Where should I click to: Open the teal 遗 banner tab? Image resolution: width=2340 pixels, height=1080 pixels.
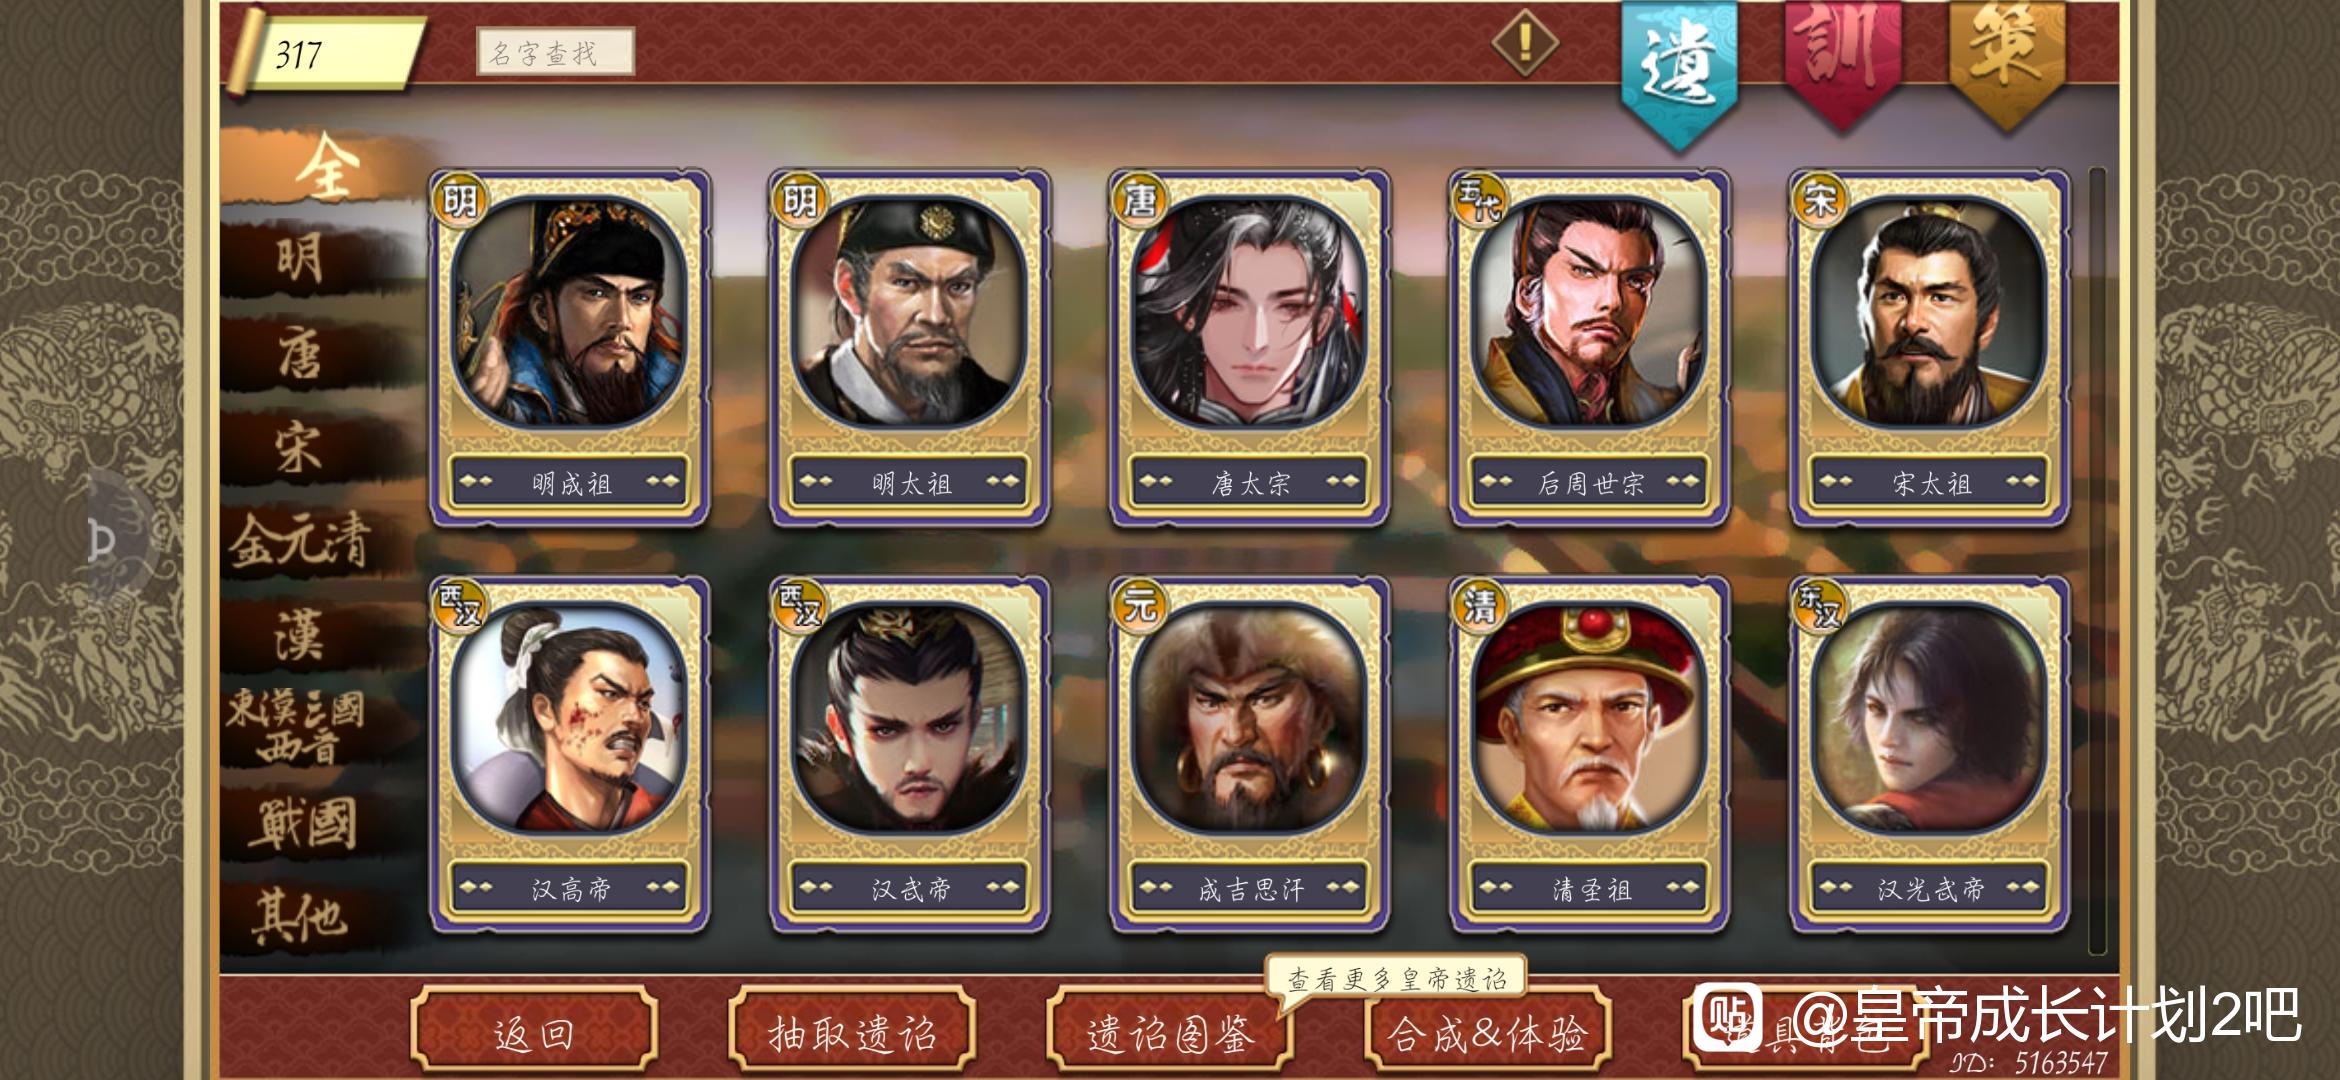coord(1679,70)
